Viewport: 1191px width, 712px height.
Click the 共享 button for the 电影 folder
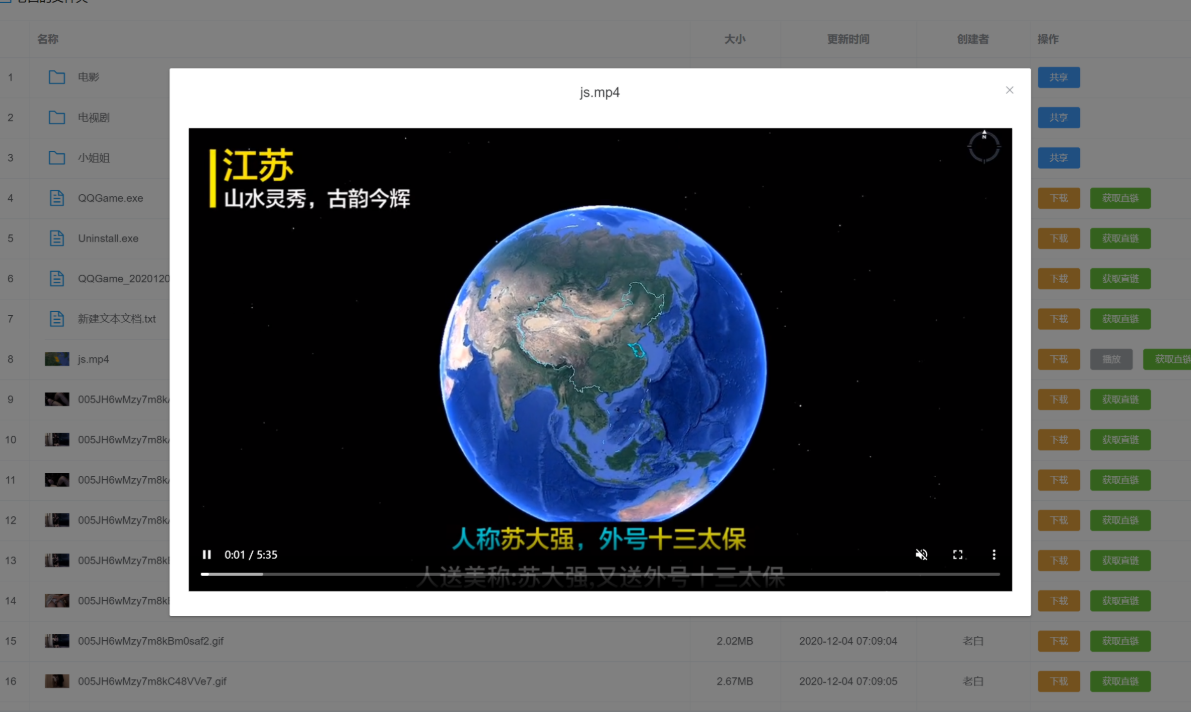tap(1058, 77)
